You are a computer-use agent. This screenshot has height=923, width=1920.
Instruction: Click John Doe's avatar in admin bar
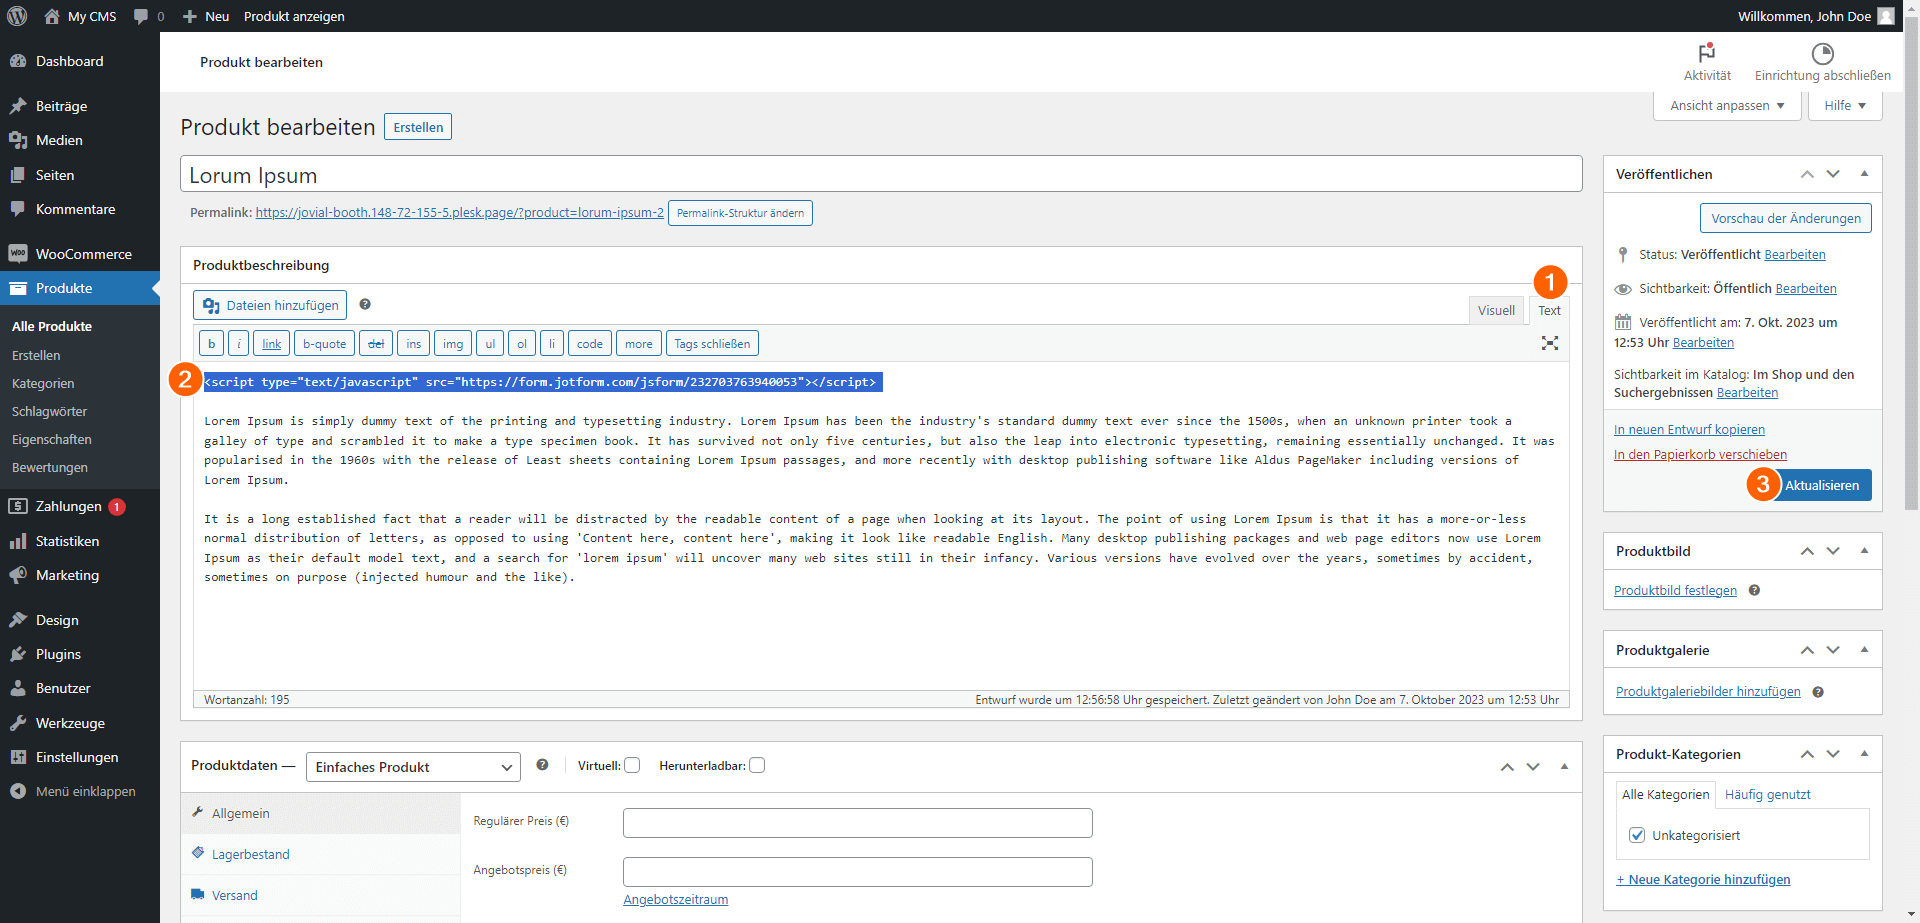tap(1886, 16)
